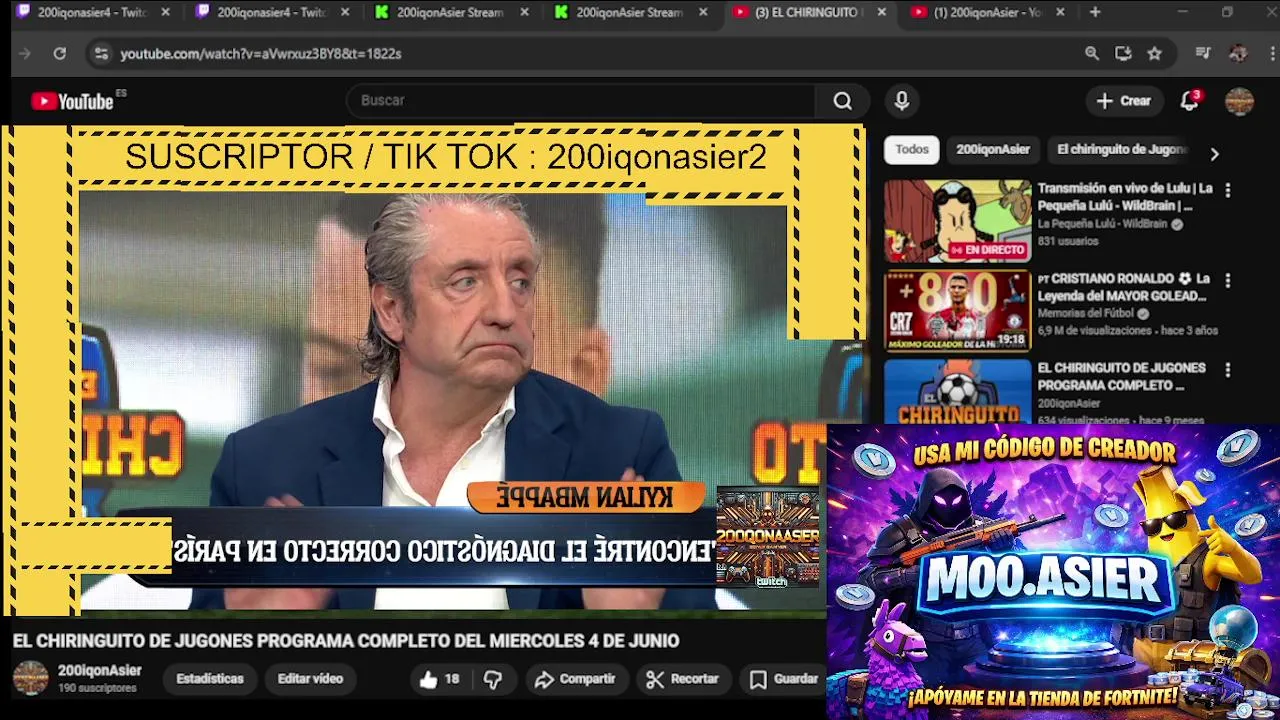Image resolution: width=1280 pixels, height=720 pixels.
Task: Click the zoom magnifier icon in address bar
Action: (x=1092, y=53)
